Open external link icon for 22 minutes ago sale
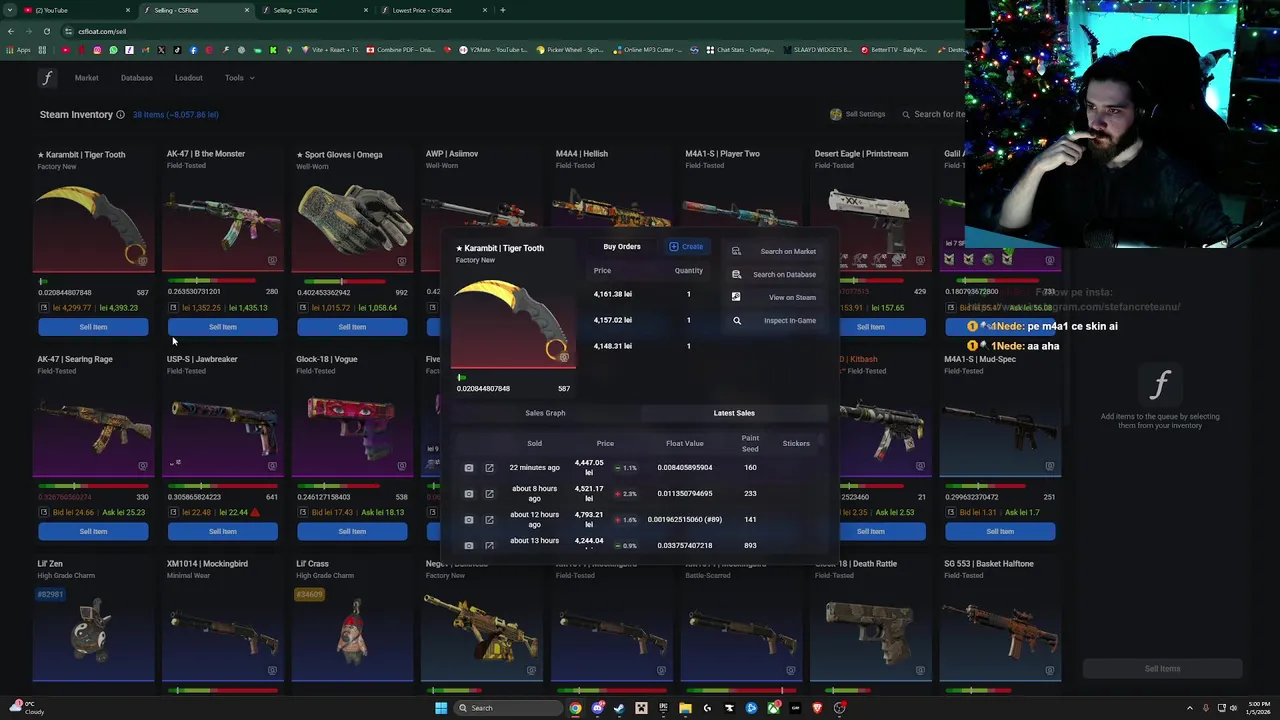 coord(489,468)
